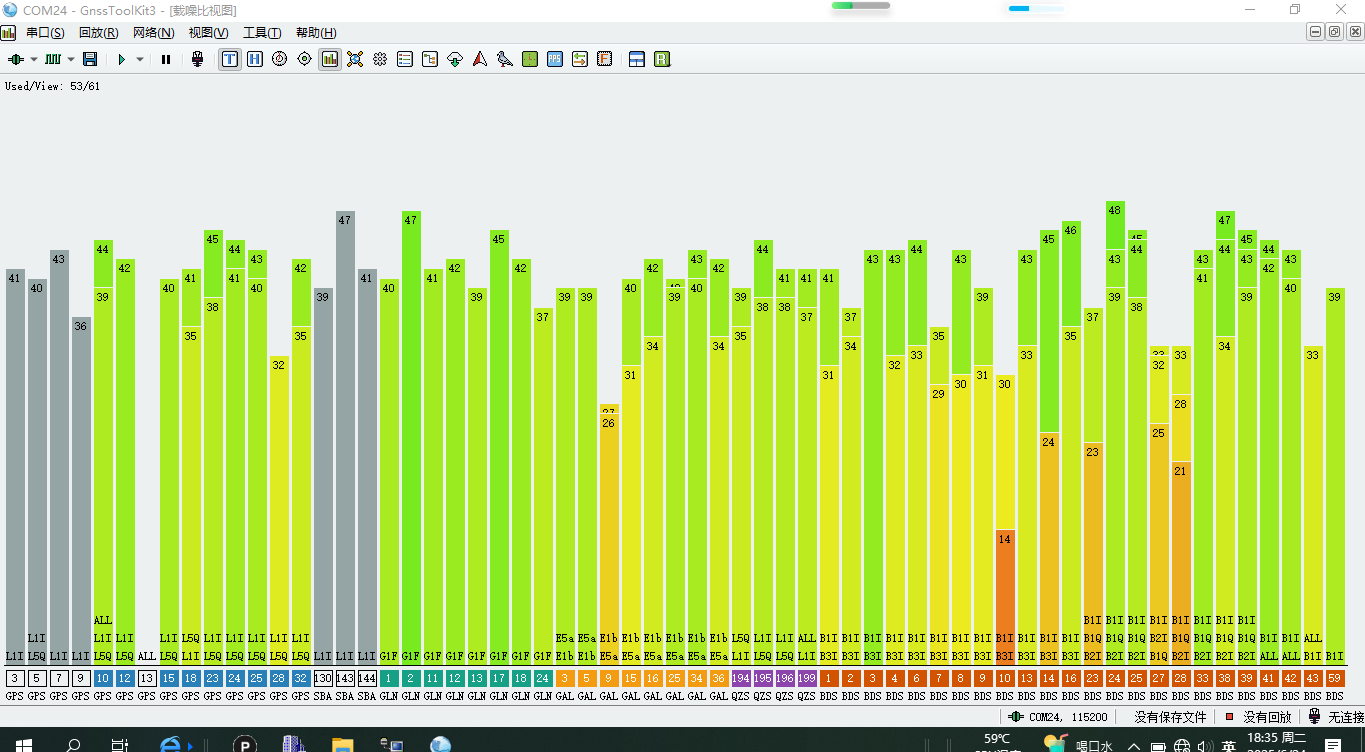This screenshot has height=752, width=1365.
Task: Expand the play button dropdown arrow
Action: [x=140, y=59]
